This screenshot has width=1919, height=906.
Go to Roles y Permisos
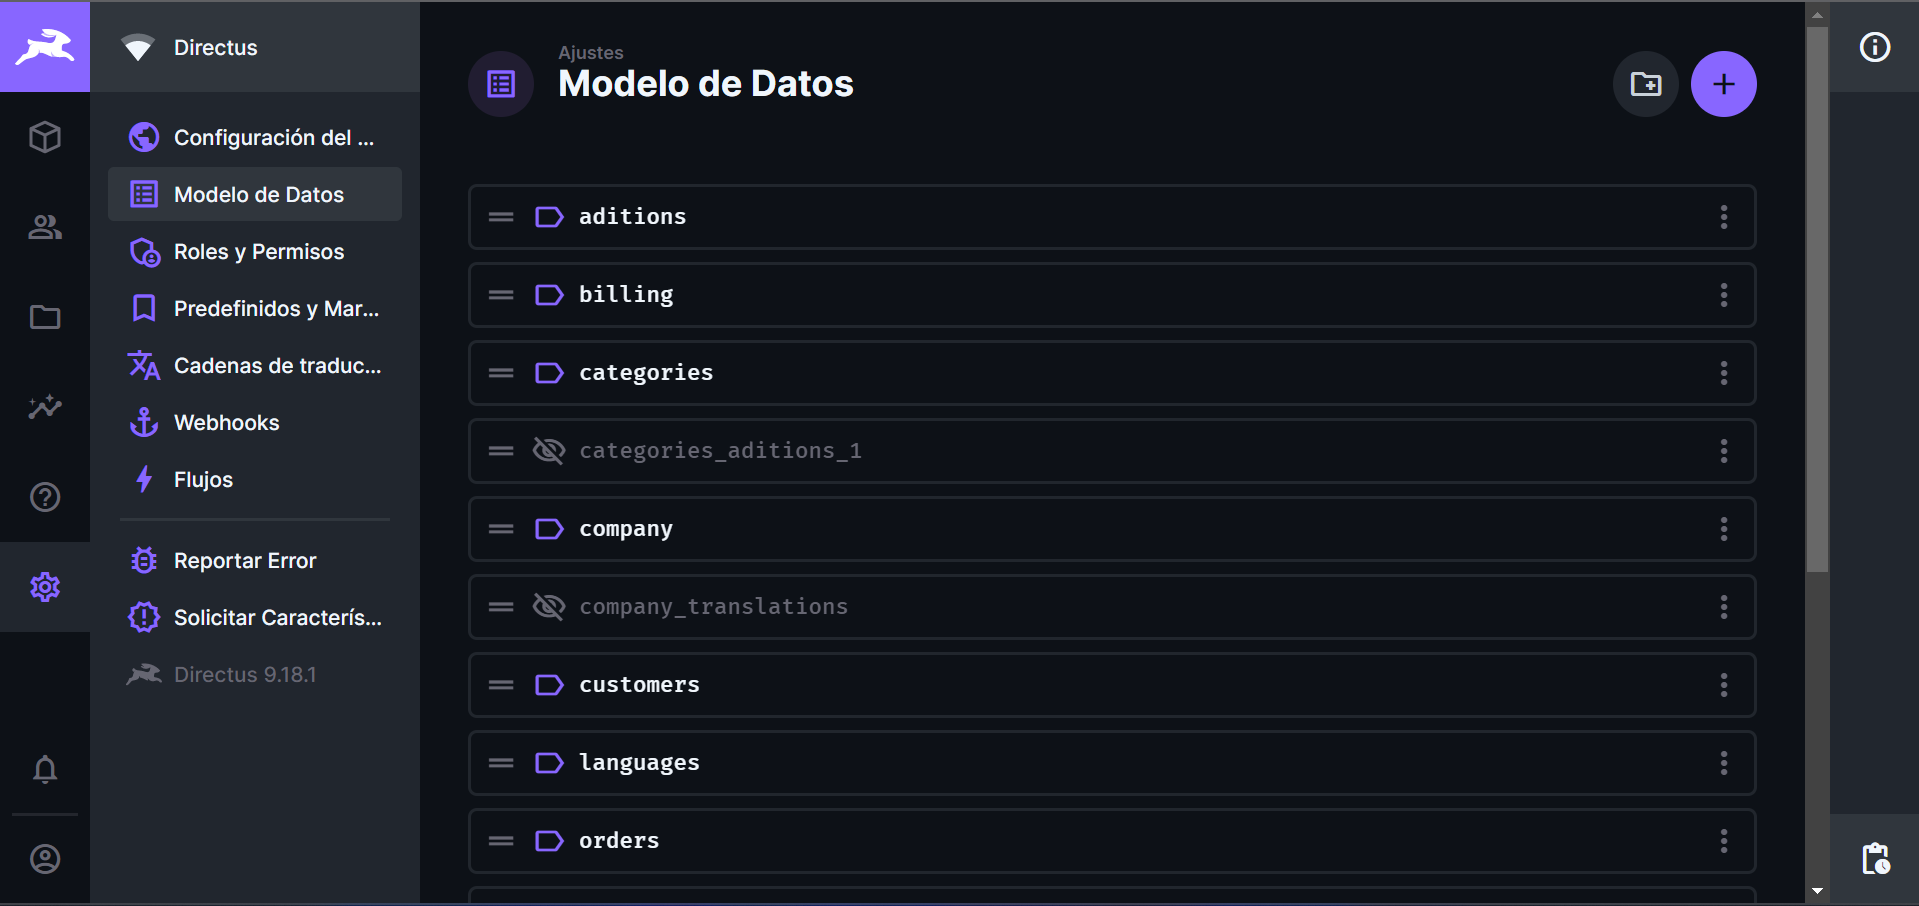pyautogui.click(x=258, y=252)
